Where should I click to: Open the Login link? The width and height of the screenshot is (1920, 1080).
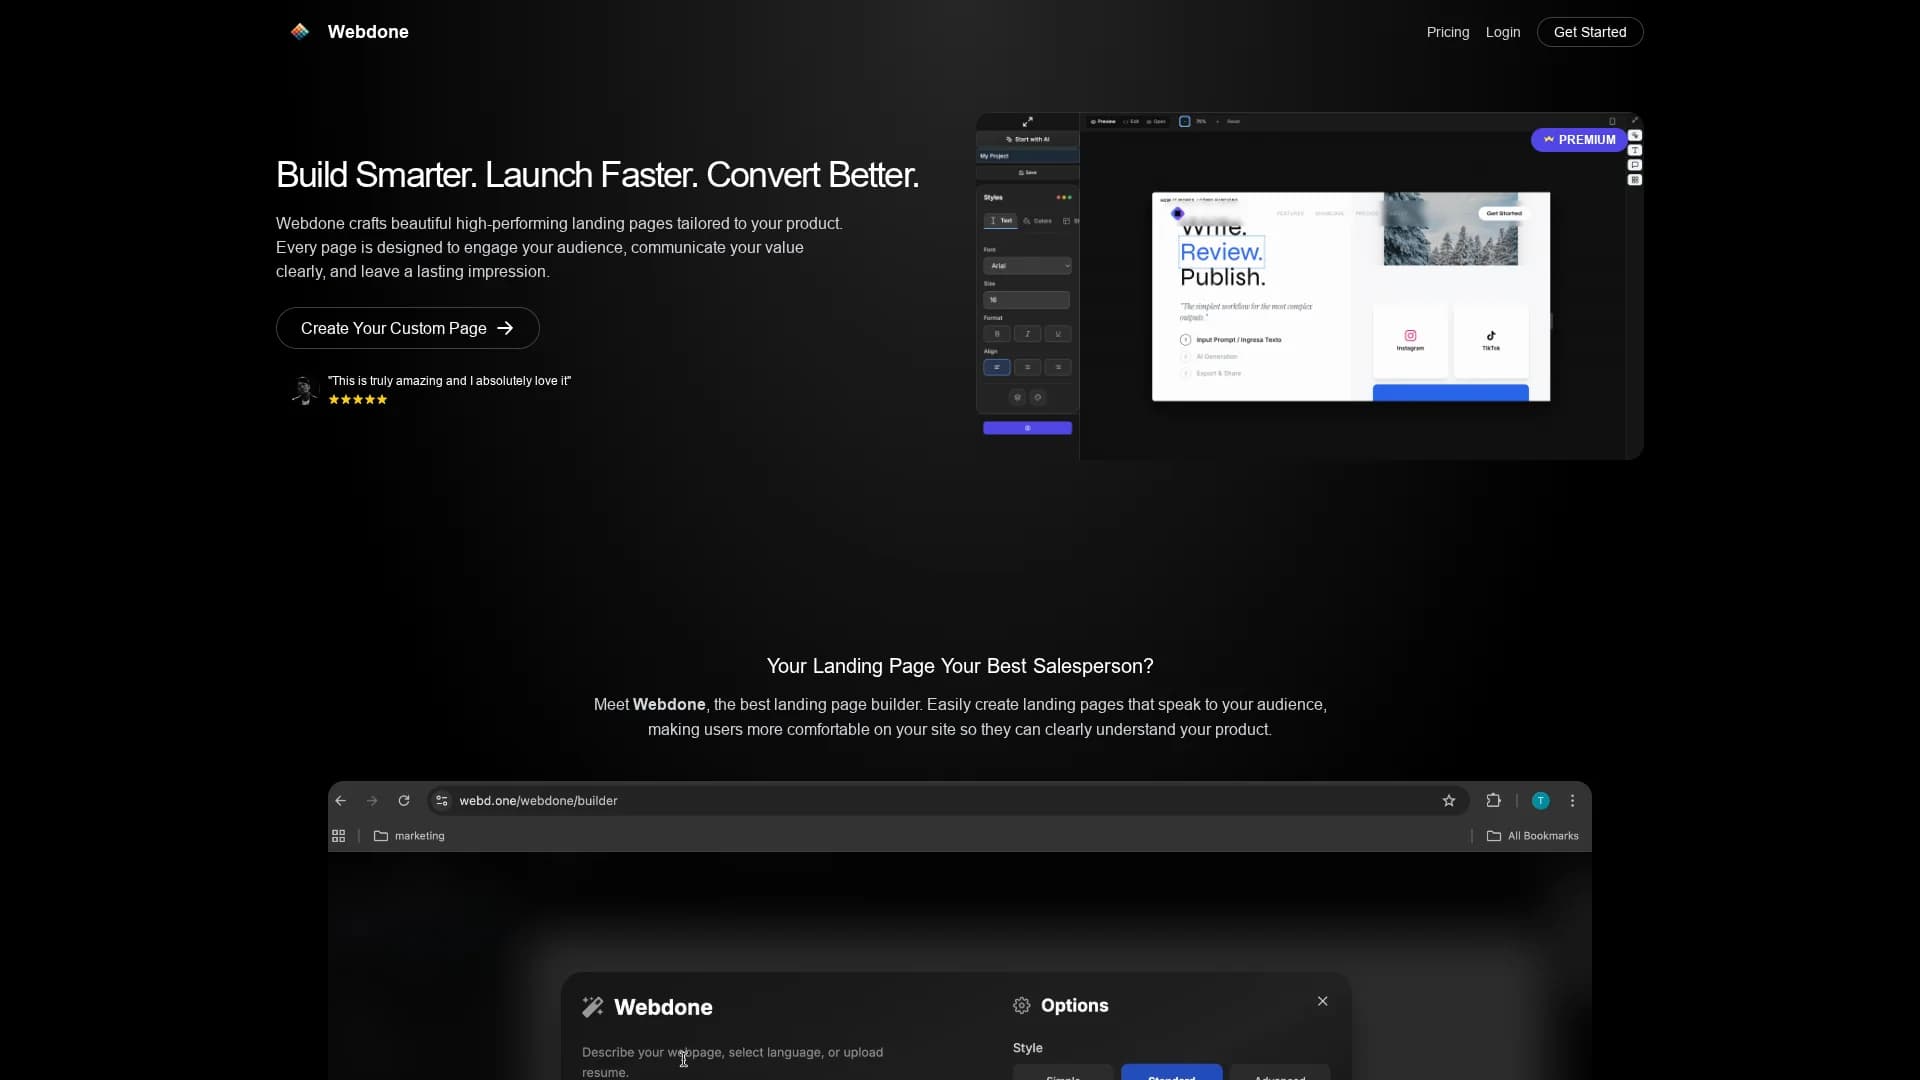(1502, 32)
